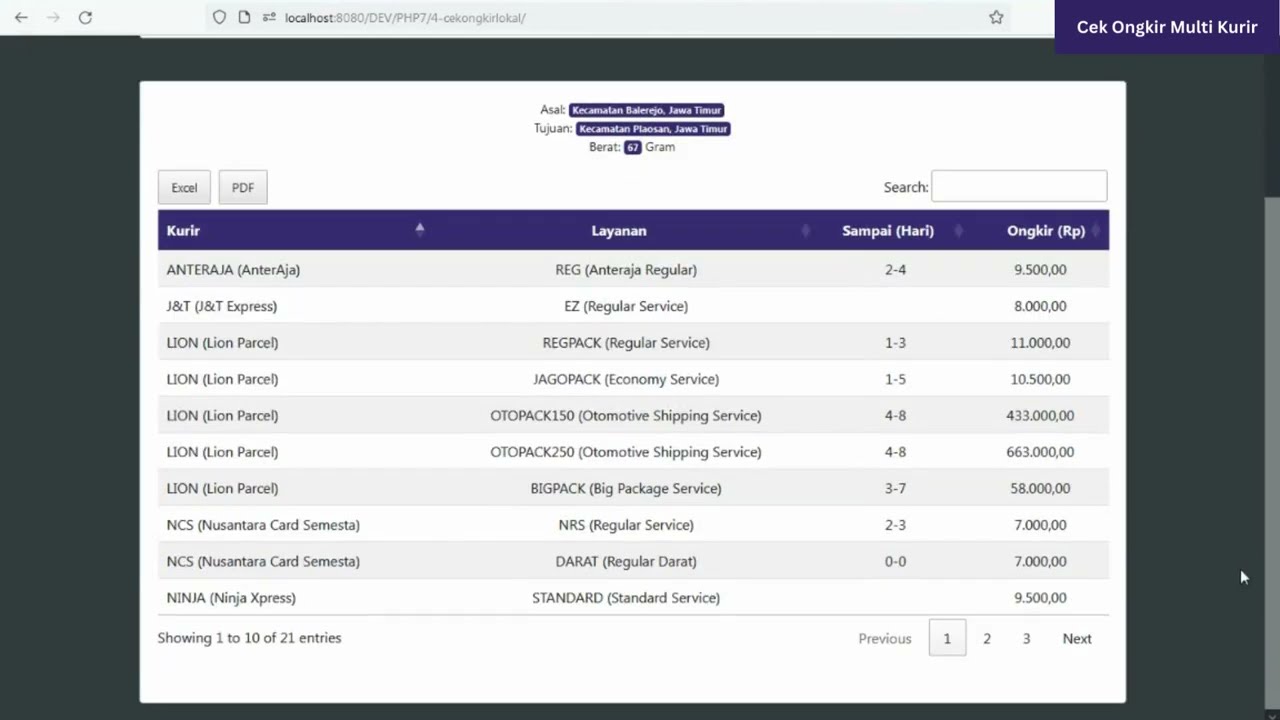
Task: Click the shield tracking protection icon
Action: (220, 17)
